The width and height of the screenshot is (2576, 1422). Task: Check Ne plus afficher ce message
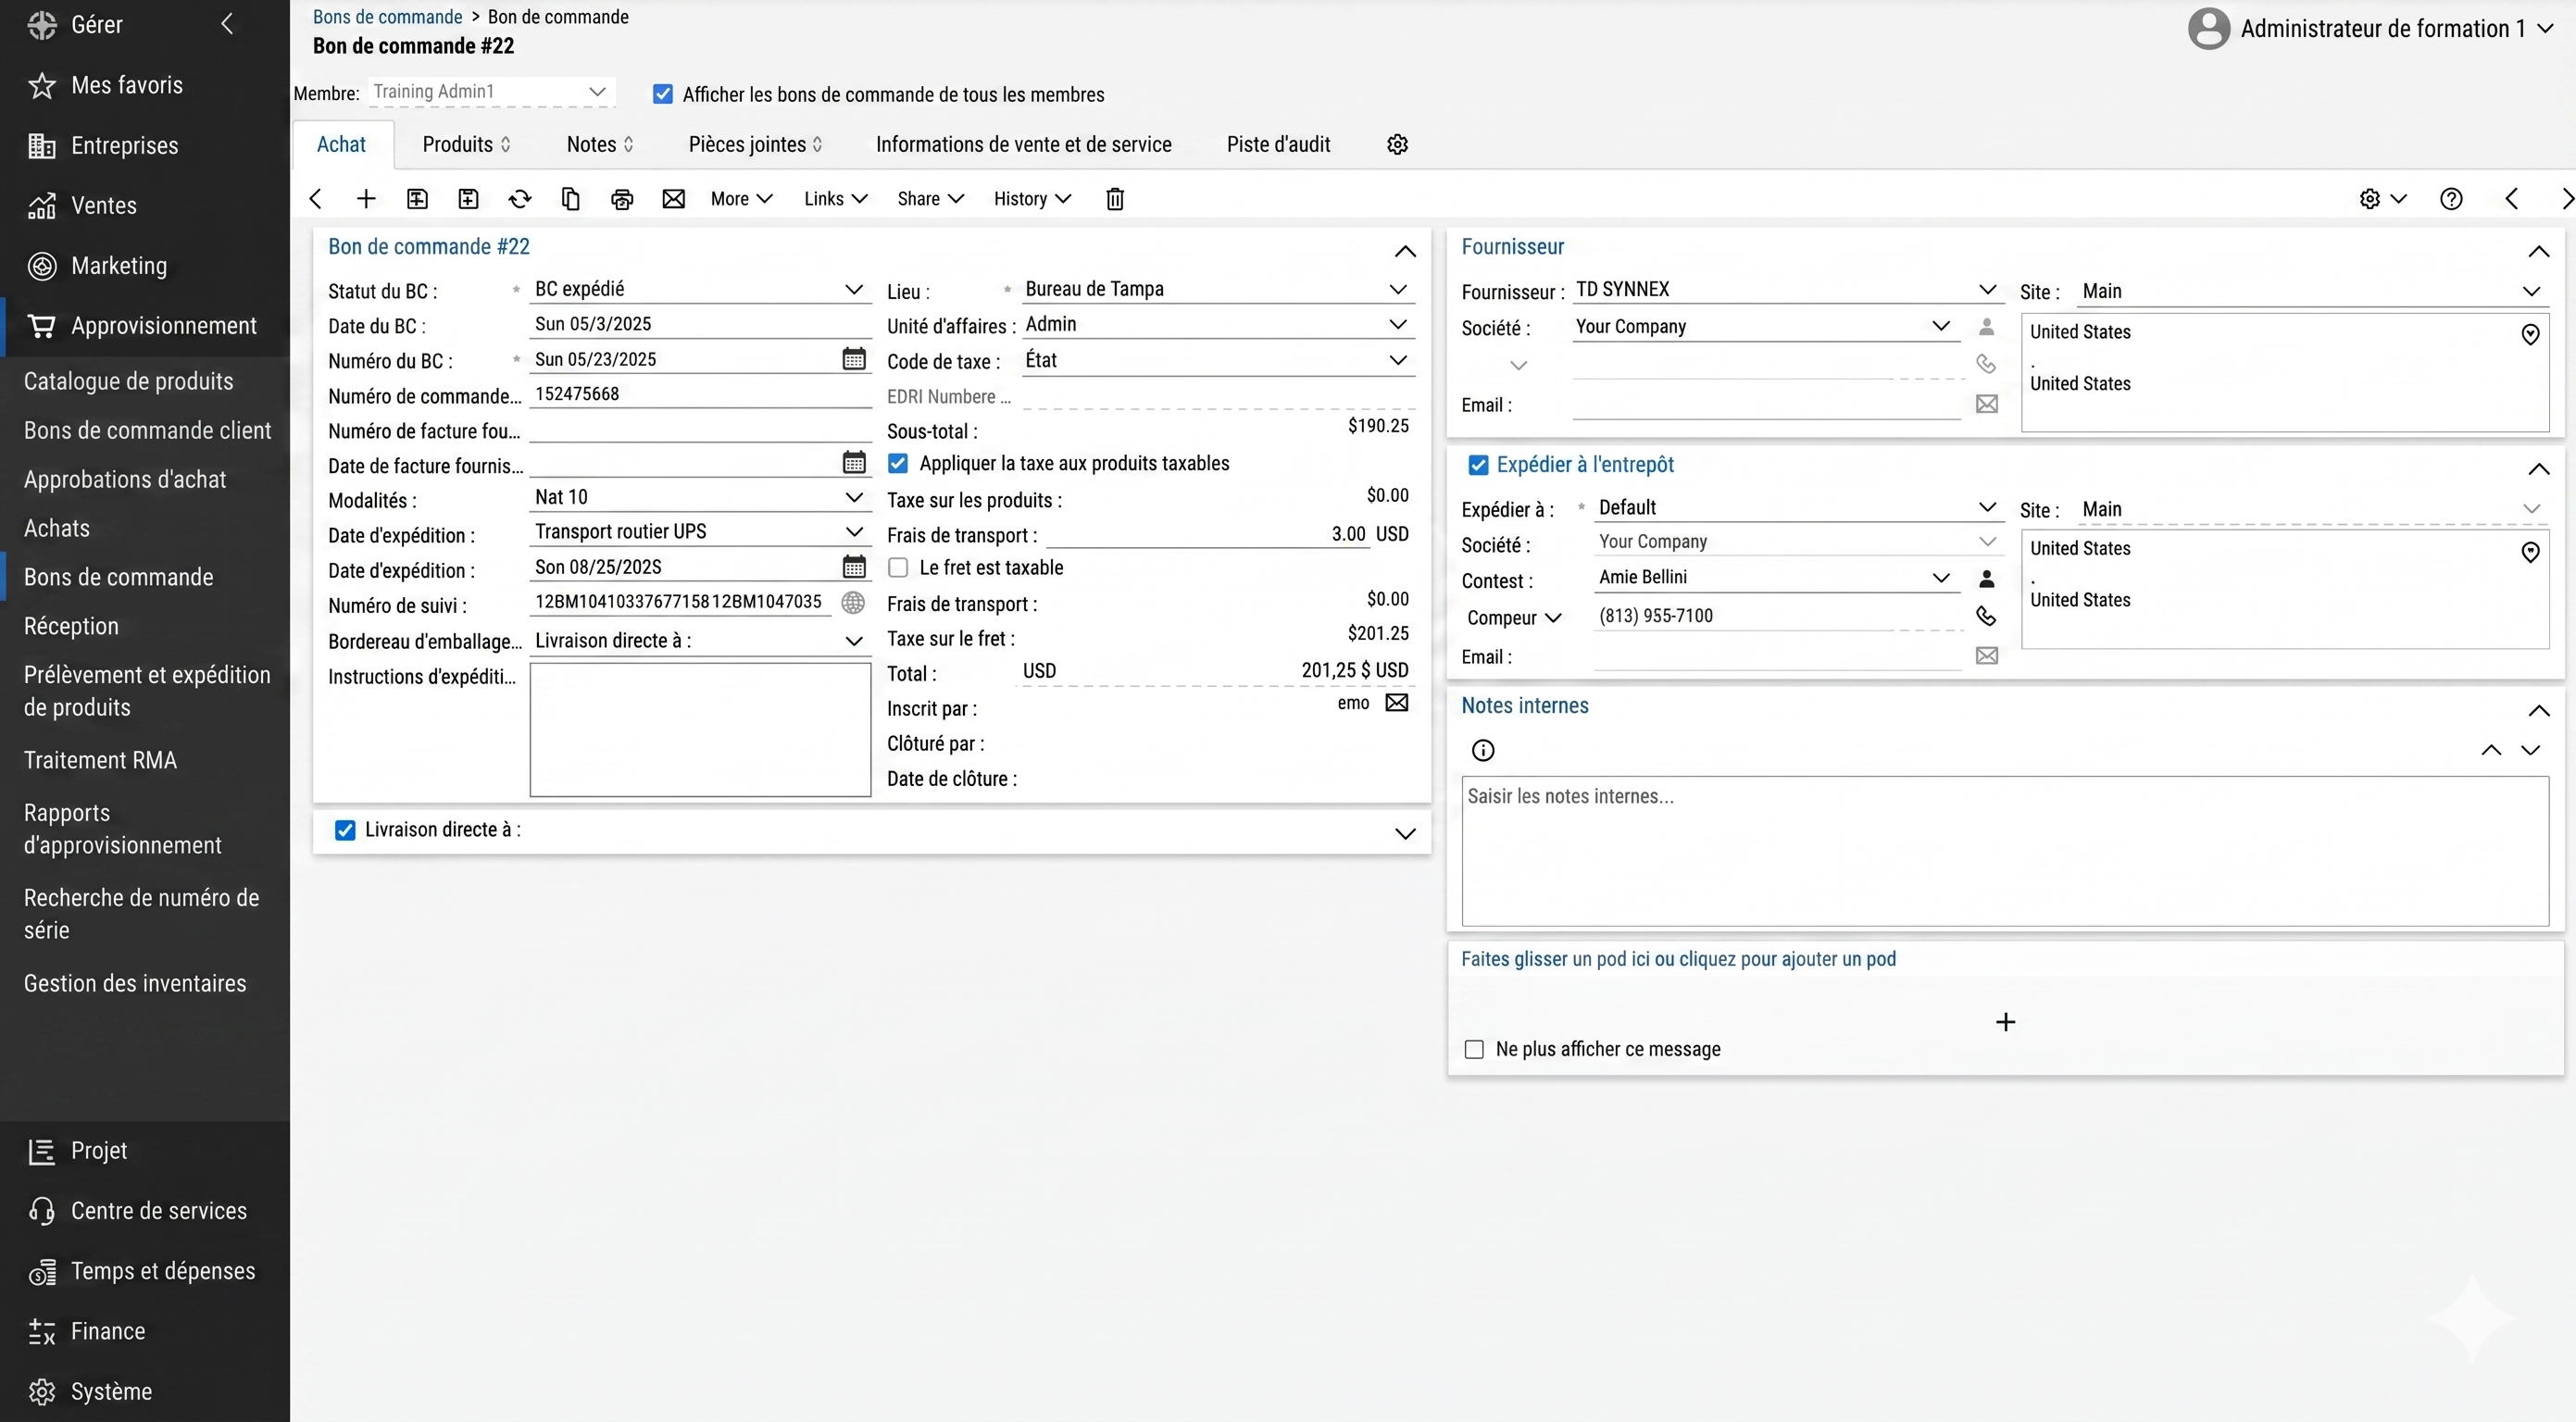[x=1474, y=1049]
